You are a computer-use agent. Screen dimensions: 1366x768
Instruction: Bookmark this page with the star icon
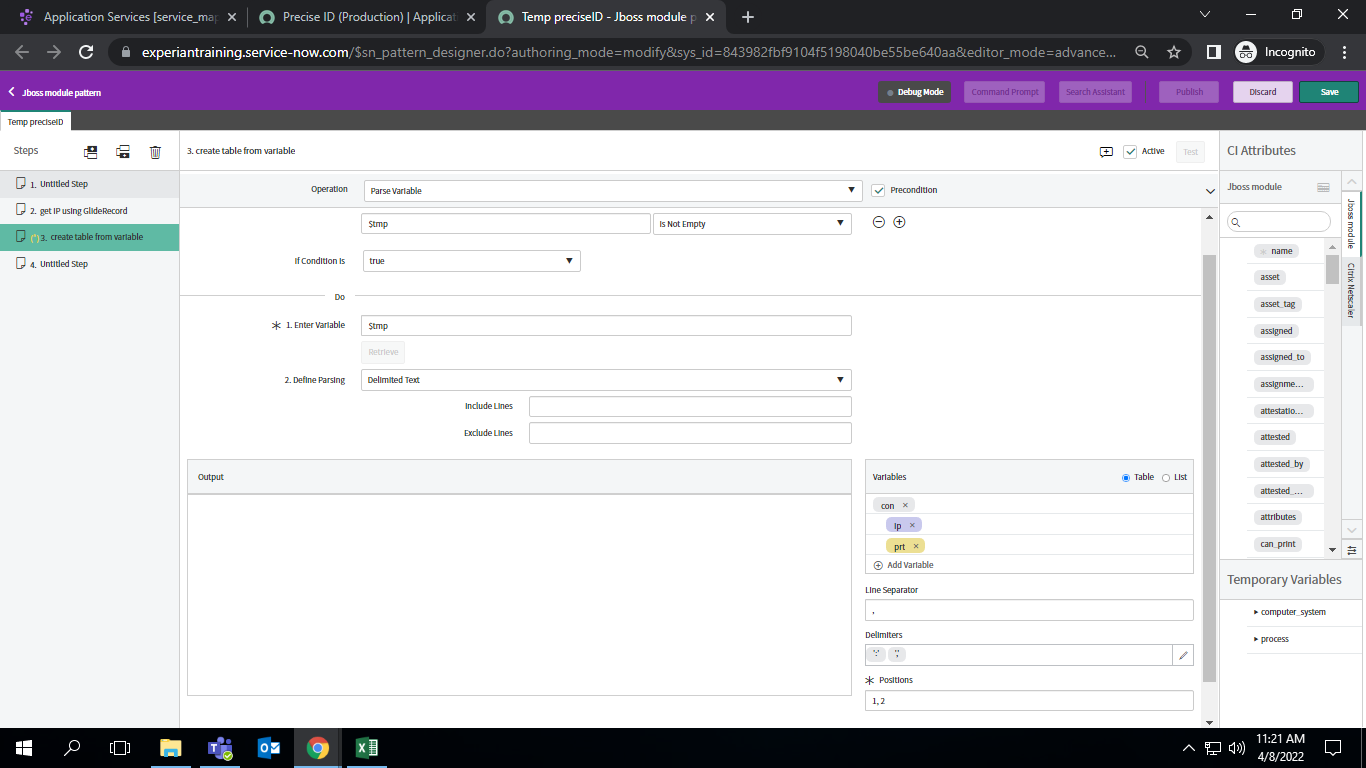coord(1174,52)
